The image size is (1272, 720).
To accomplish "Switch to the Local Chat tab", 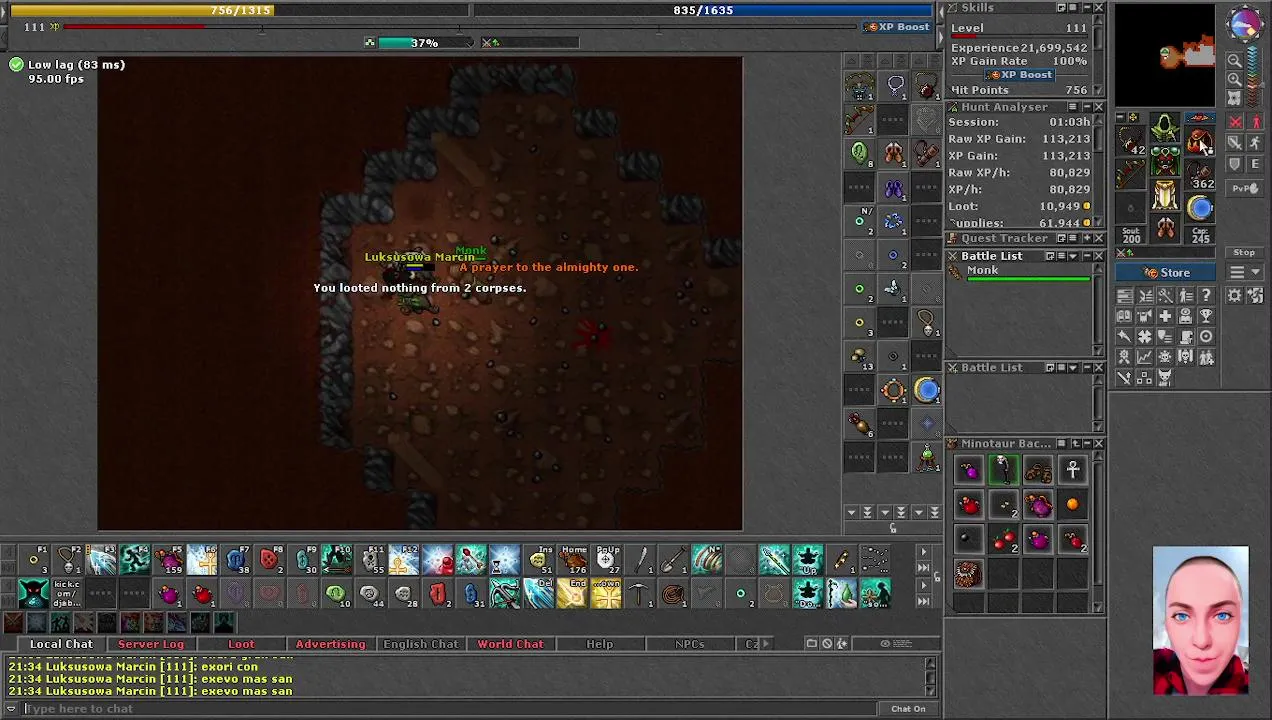I will coord(61,644).
